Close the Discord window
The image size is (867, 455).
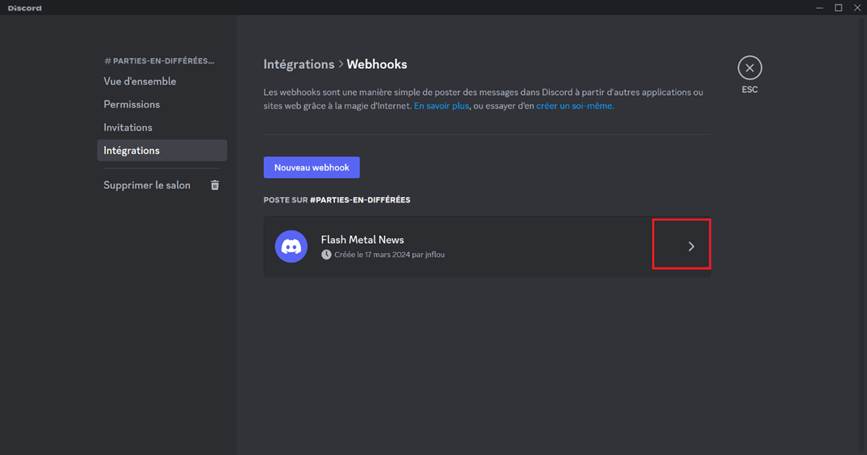point(856,8)
